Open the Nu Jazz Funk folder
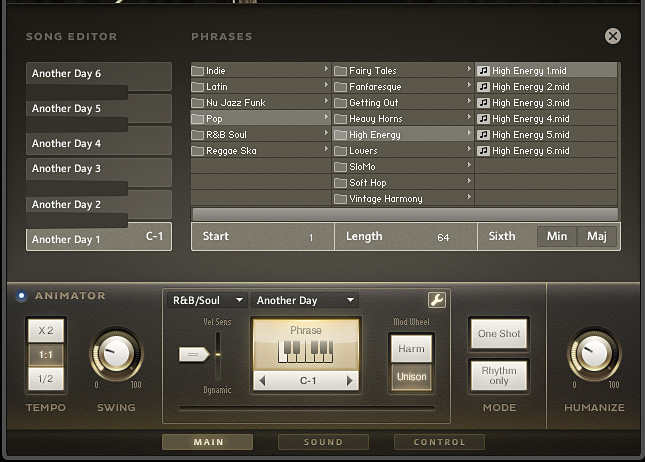Screen dimensions: 645x462 tap(236, 103)
